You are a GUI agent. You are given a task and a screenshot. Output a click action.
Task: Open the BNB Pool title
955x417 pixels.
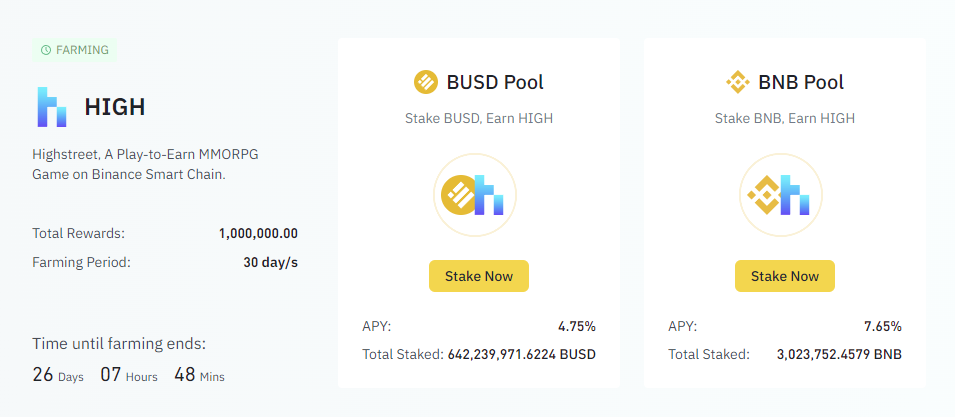point(801,82)
